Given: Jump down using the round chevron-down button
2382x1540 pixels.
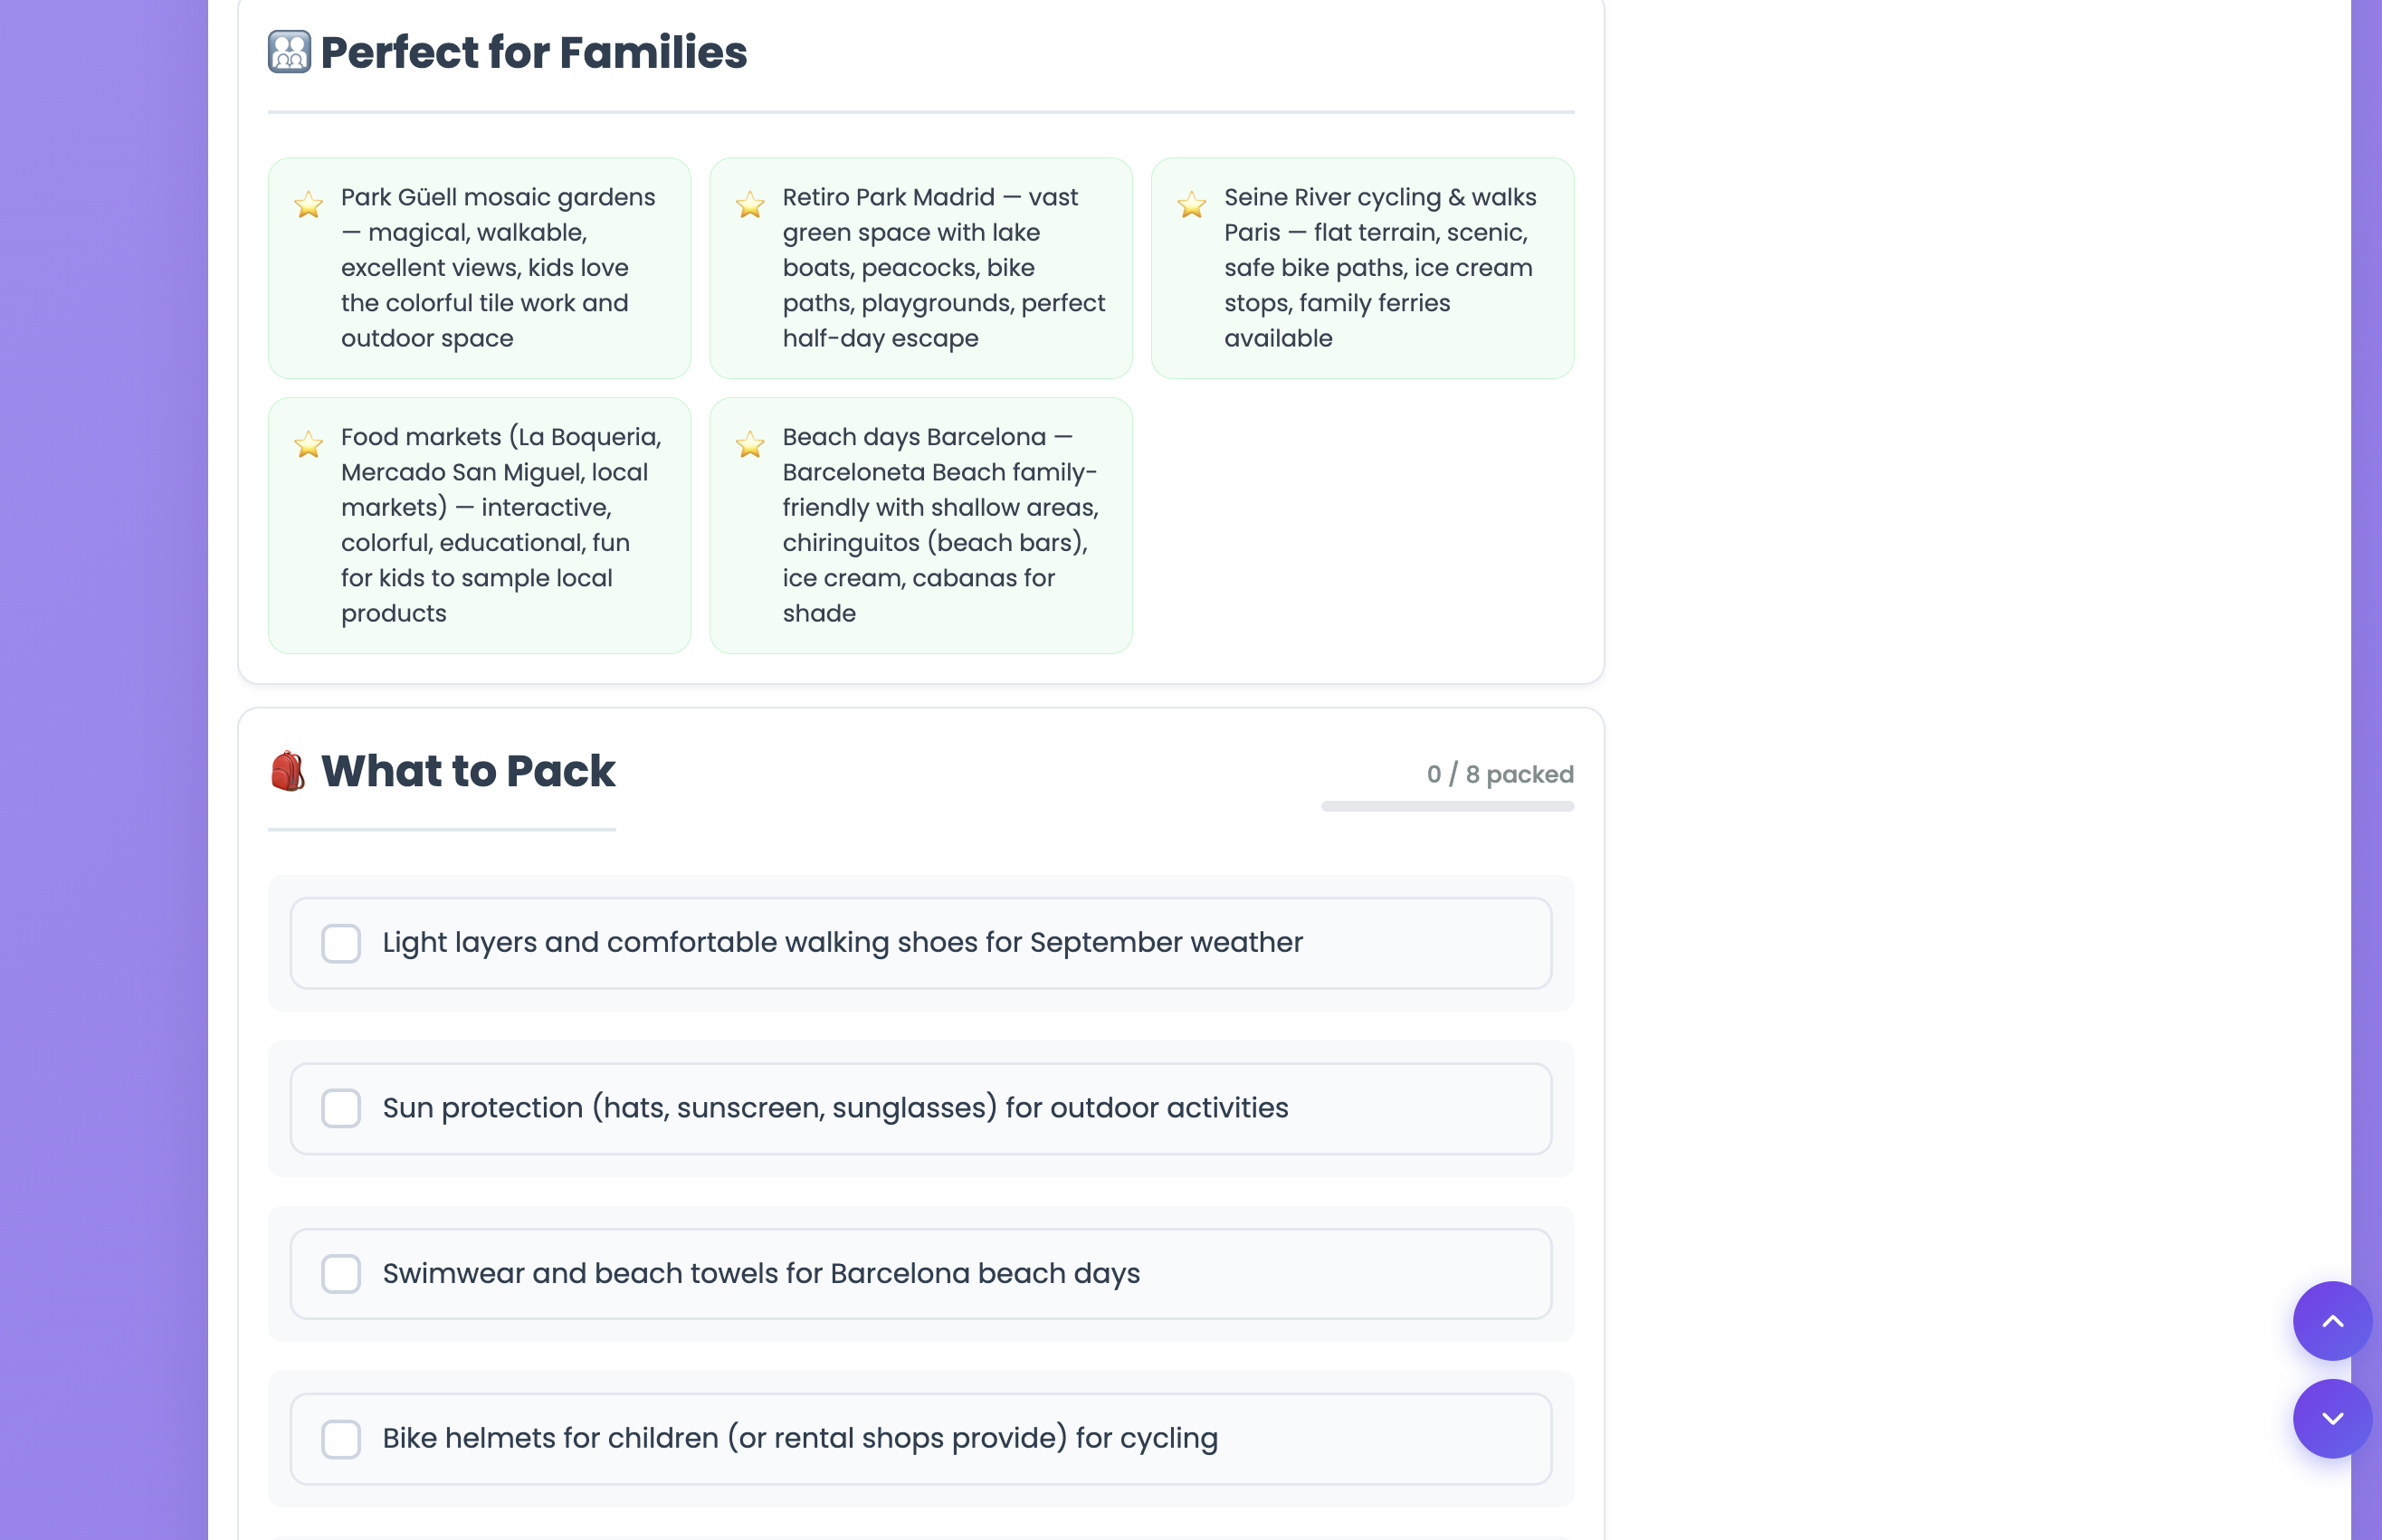Looking at the screenshot, I should tap(2332, 1419).
